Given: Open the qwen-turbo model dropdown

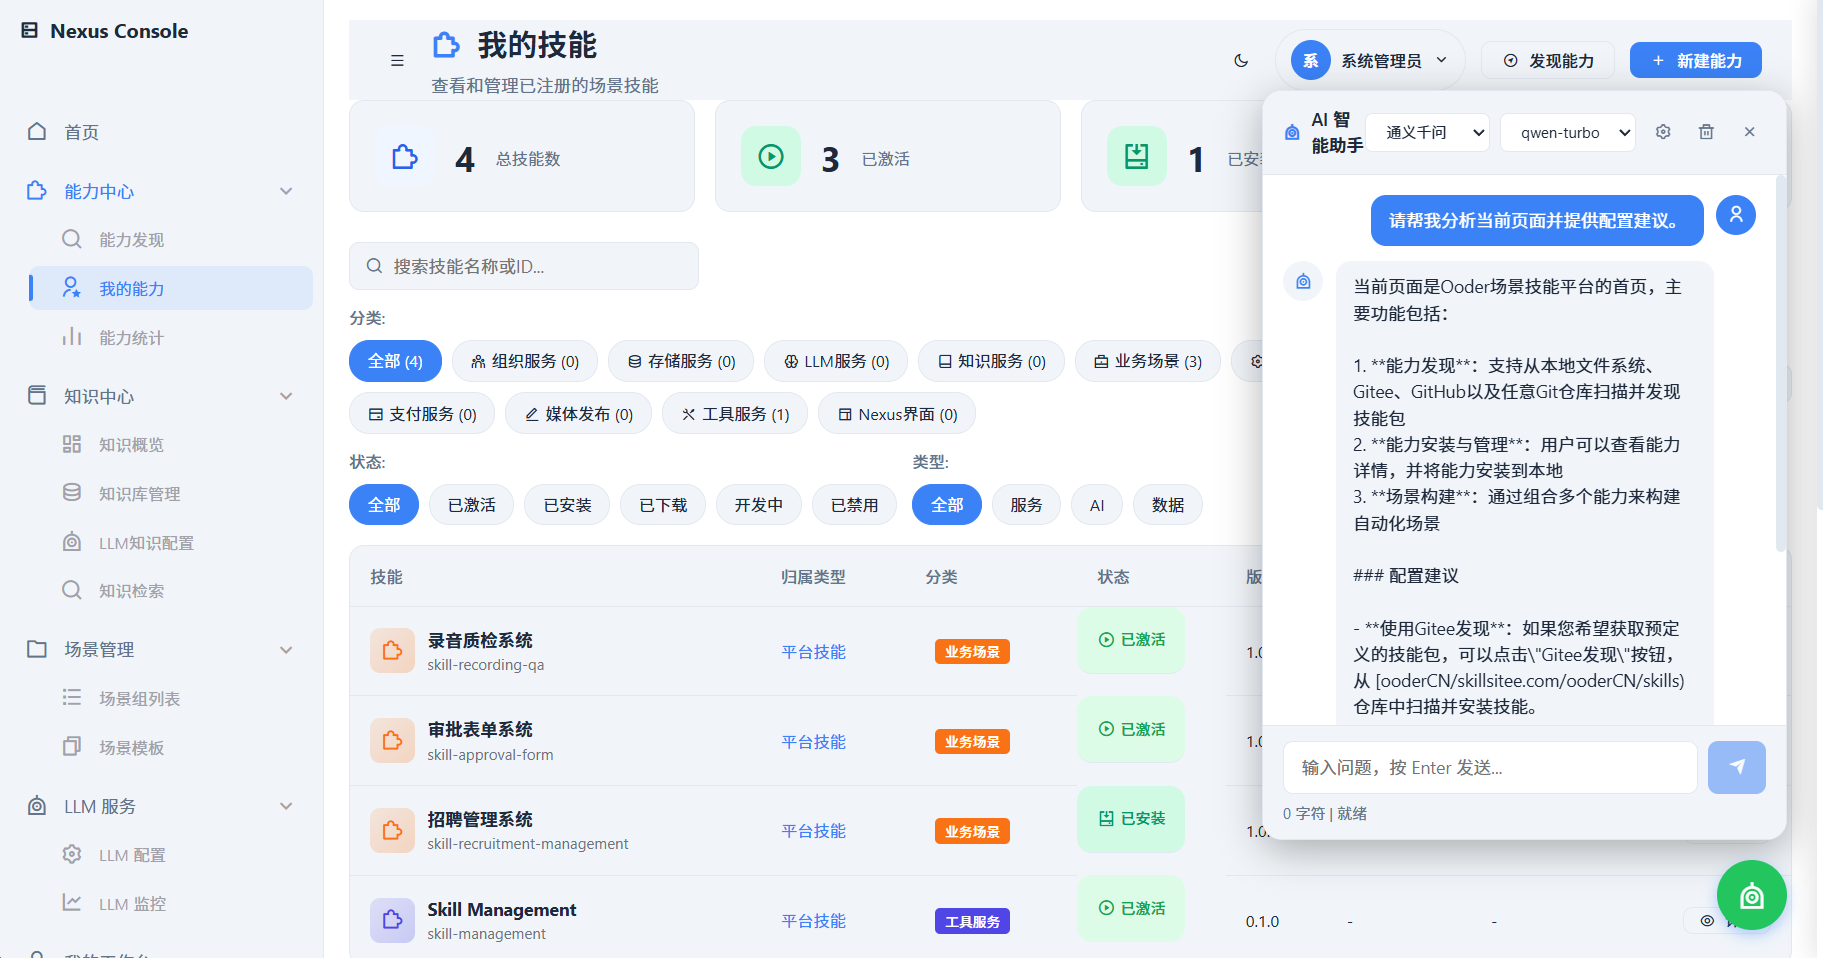Looking at the screenshot, I should pyautogui.click(x=1567, y=131).
